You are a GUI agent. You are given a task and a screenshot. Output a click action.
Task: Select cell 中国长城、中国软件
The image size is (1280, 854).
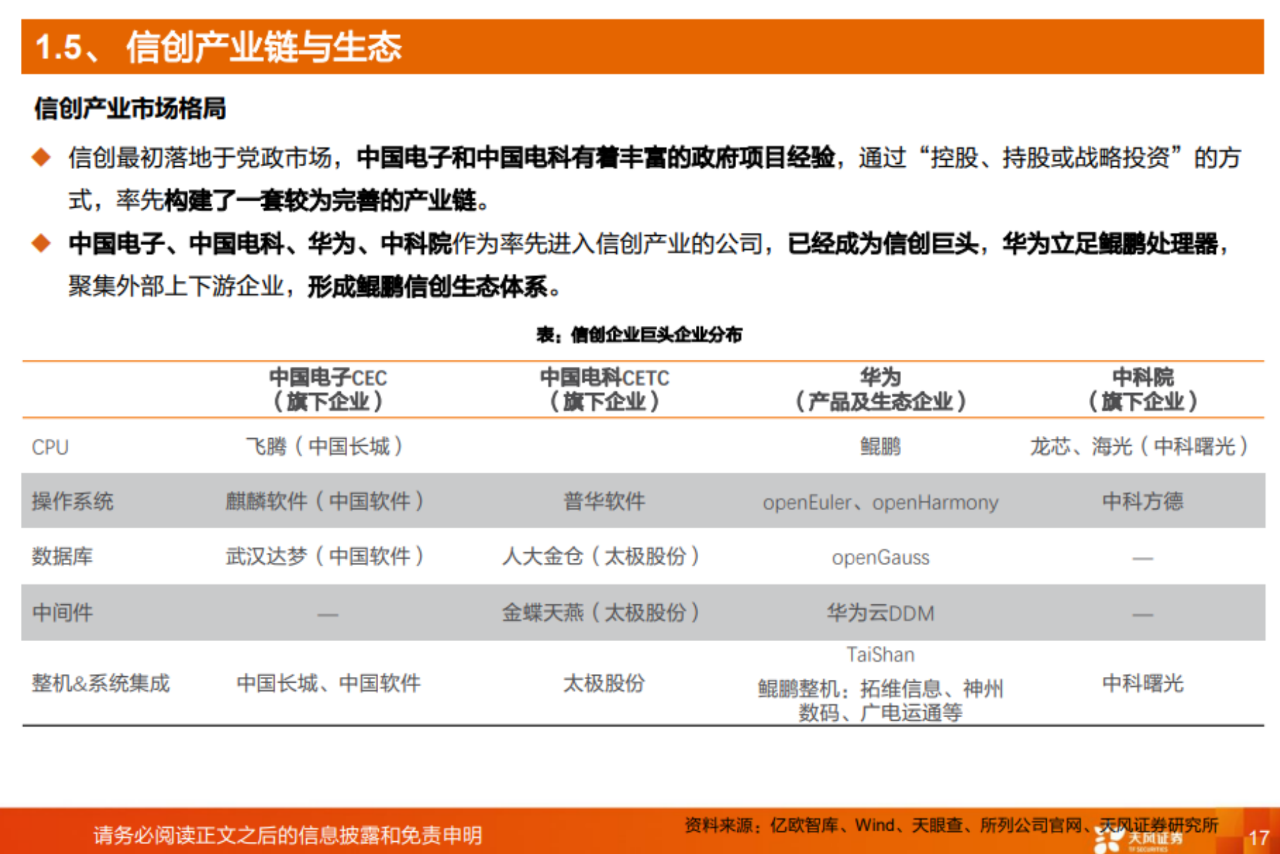[x=328, y=684]
